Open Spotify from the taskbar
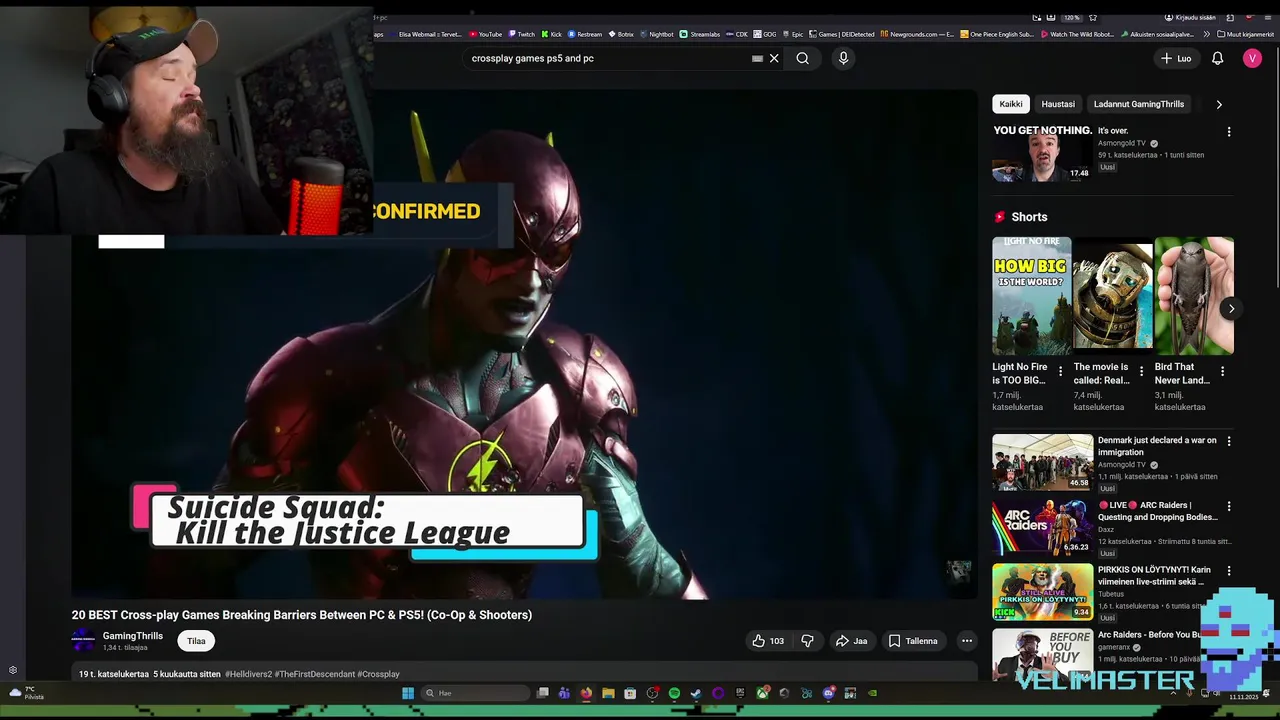This screenshot has height=720, width=1280. click(674, 693)
